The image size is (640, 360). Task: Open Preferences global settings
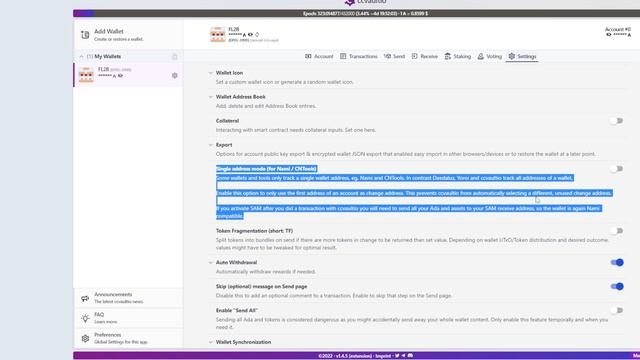coord(128,338)
